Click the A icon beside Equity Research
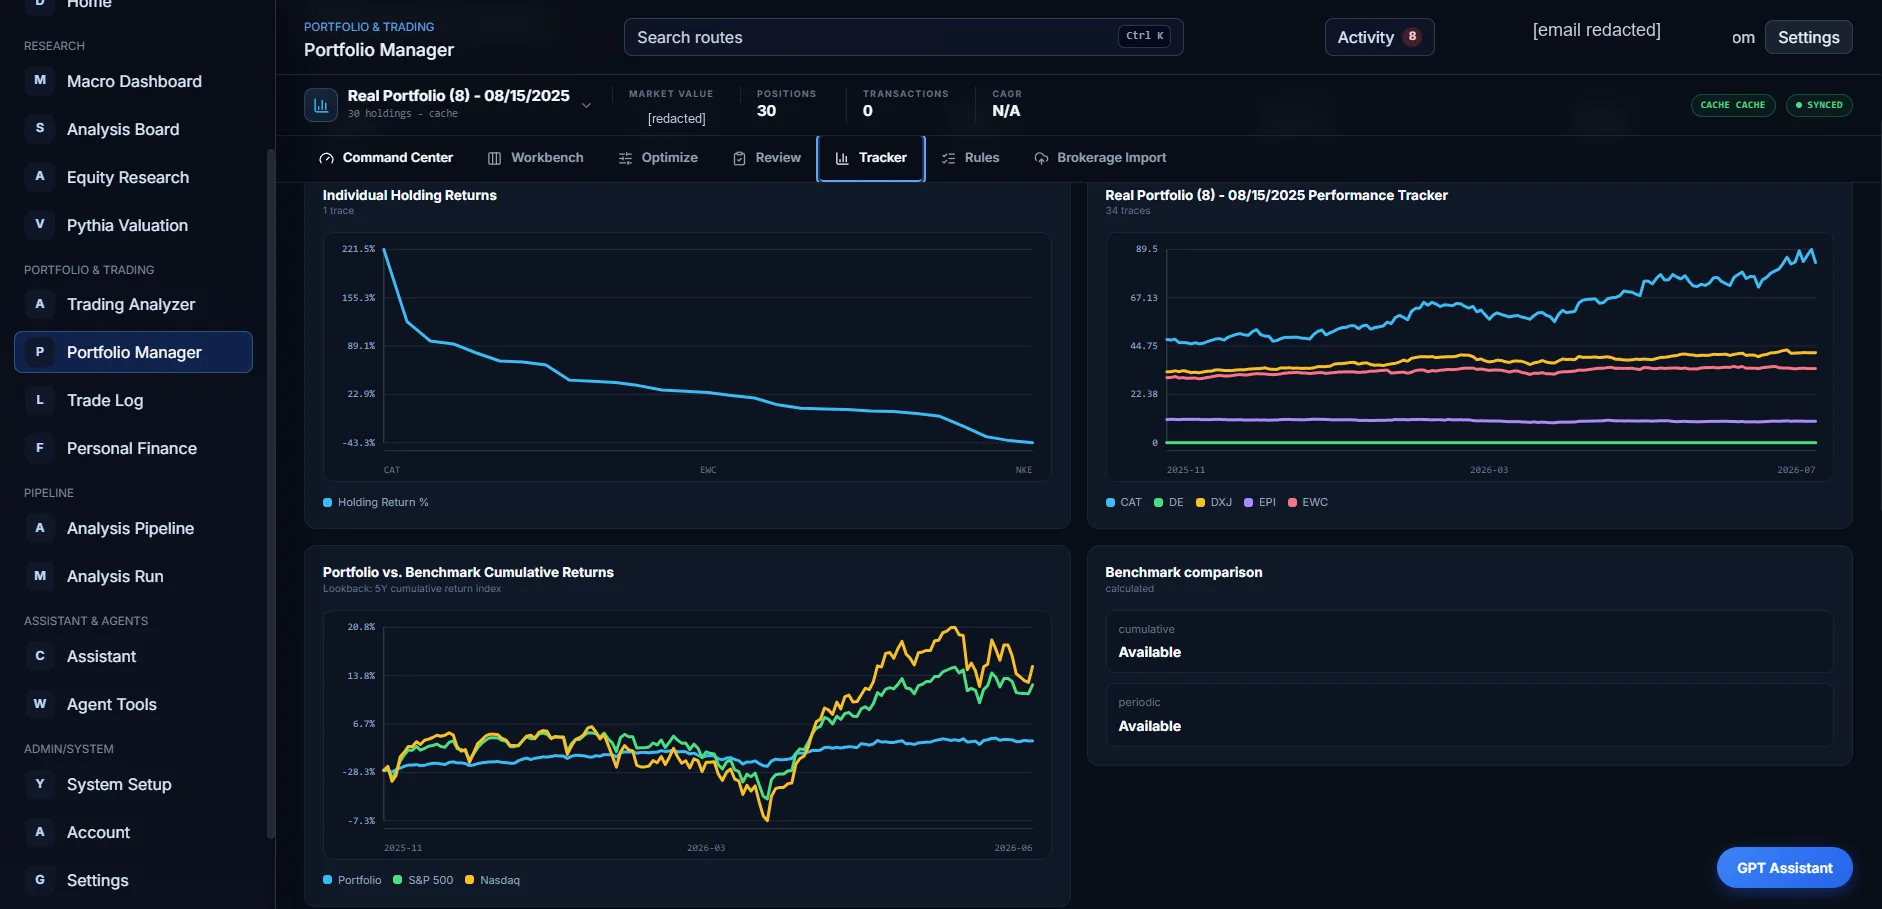1882x909 pixels. (x=40, y=176)
